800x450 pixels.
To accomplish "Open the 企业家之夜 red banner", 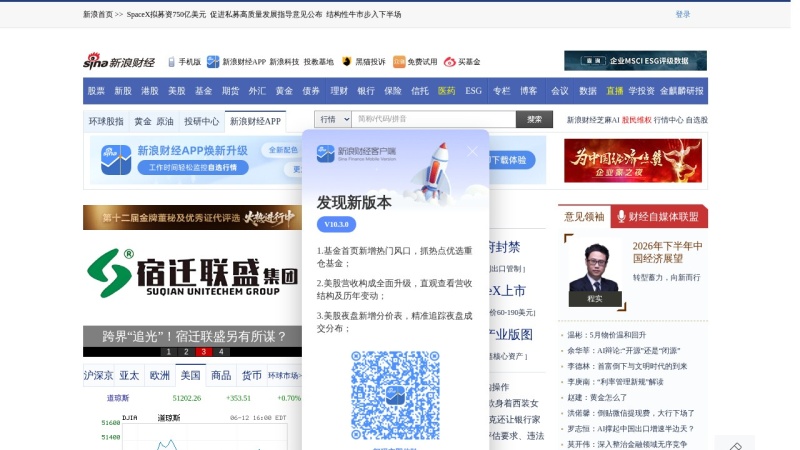I will 633,161.
